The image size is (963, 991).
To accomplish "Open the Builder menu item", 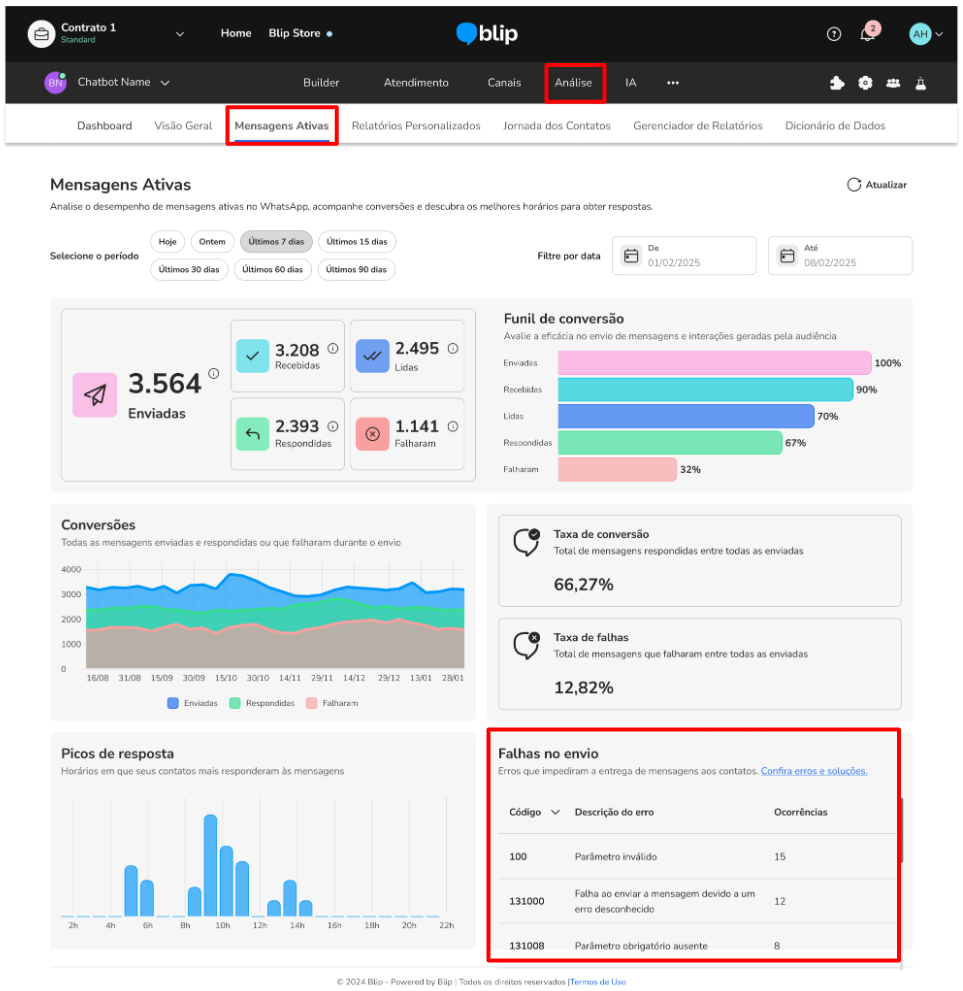I will click(x=321, y=83).
